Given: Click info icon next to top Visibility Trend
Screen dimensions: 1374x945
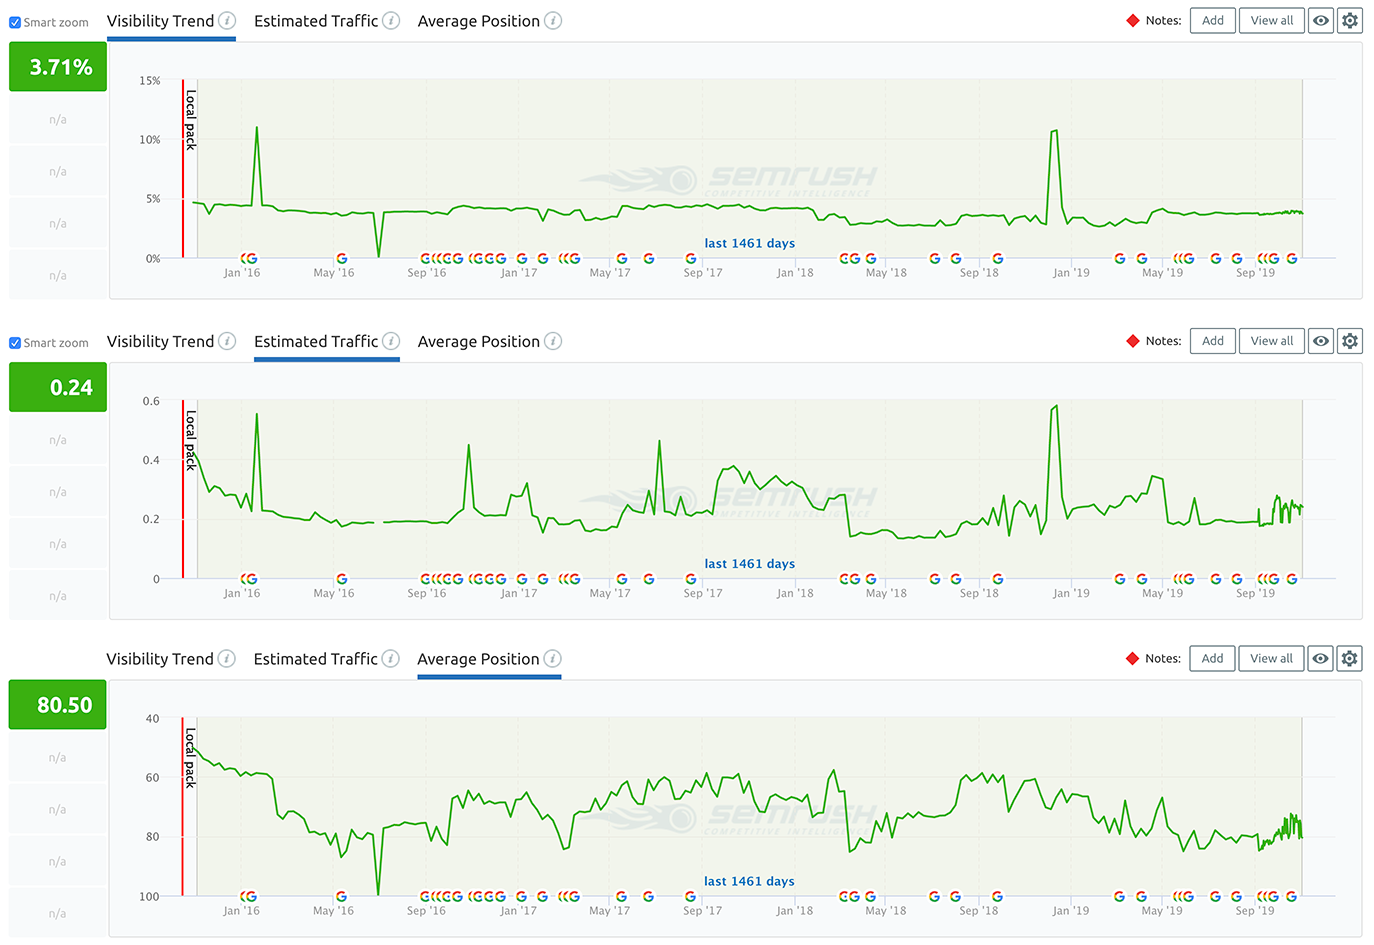Looking at the screenshot, I should (227, 20).
